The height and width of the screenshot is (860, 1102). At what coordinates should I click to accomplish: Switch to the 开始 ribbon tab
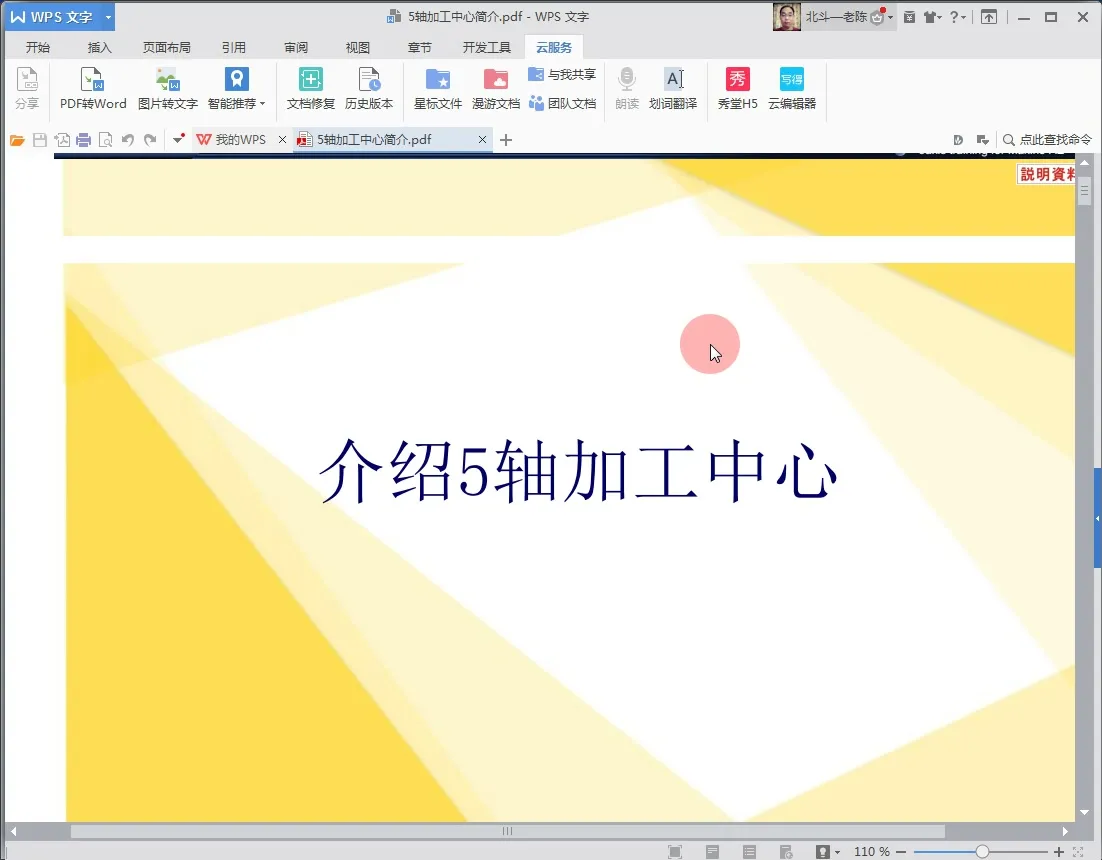coord(38,46)
